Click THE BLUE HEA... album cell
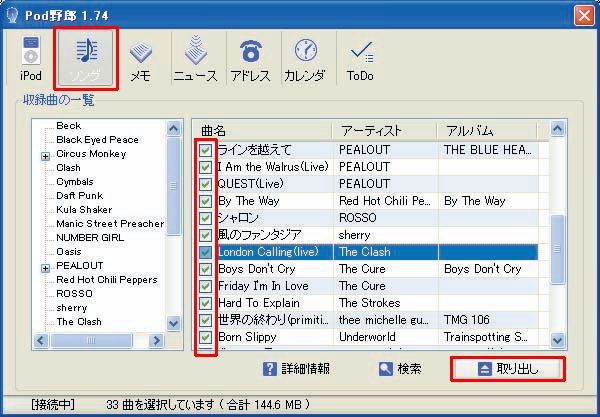Image resolution: width=600 pixels, height=417 pixels. [x=488, y=150]
